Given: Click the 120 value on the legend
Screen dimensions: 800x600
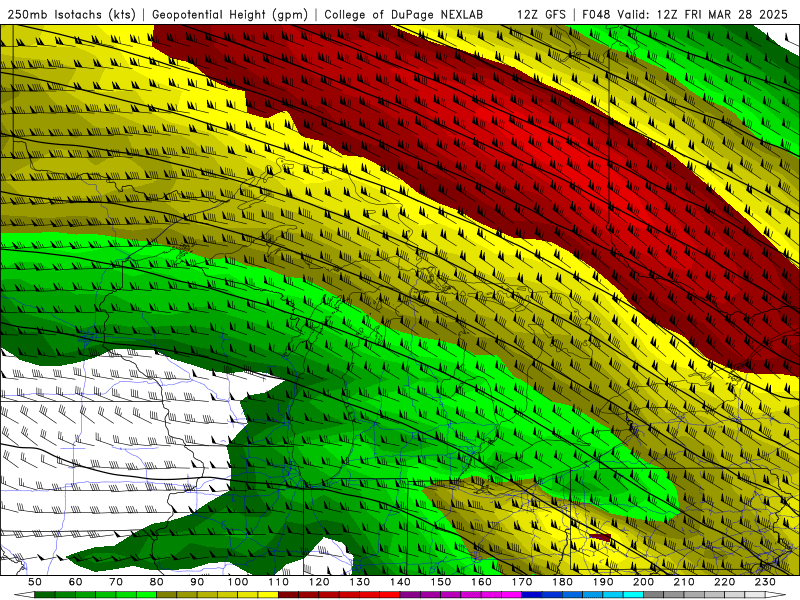Looking at the screenshot, I should (319, 582).
